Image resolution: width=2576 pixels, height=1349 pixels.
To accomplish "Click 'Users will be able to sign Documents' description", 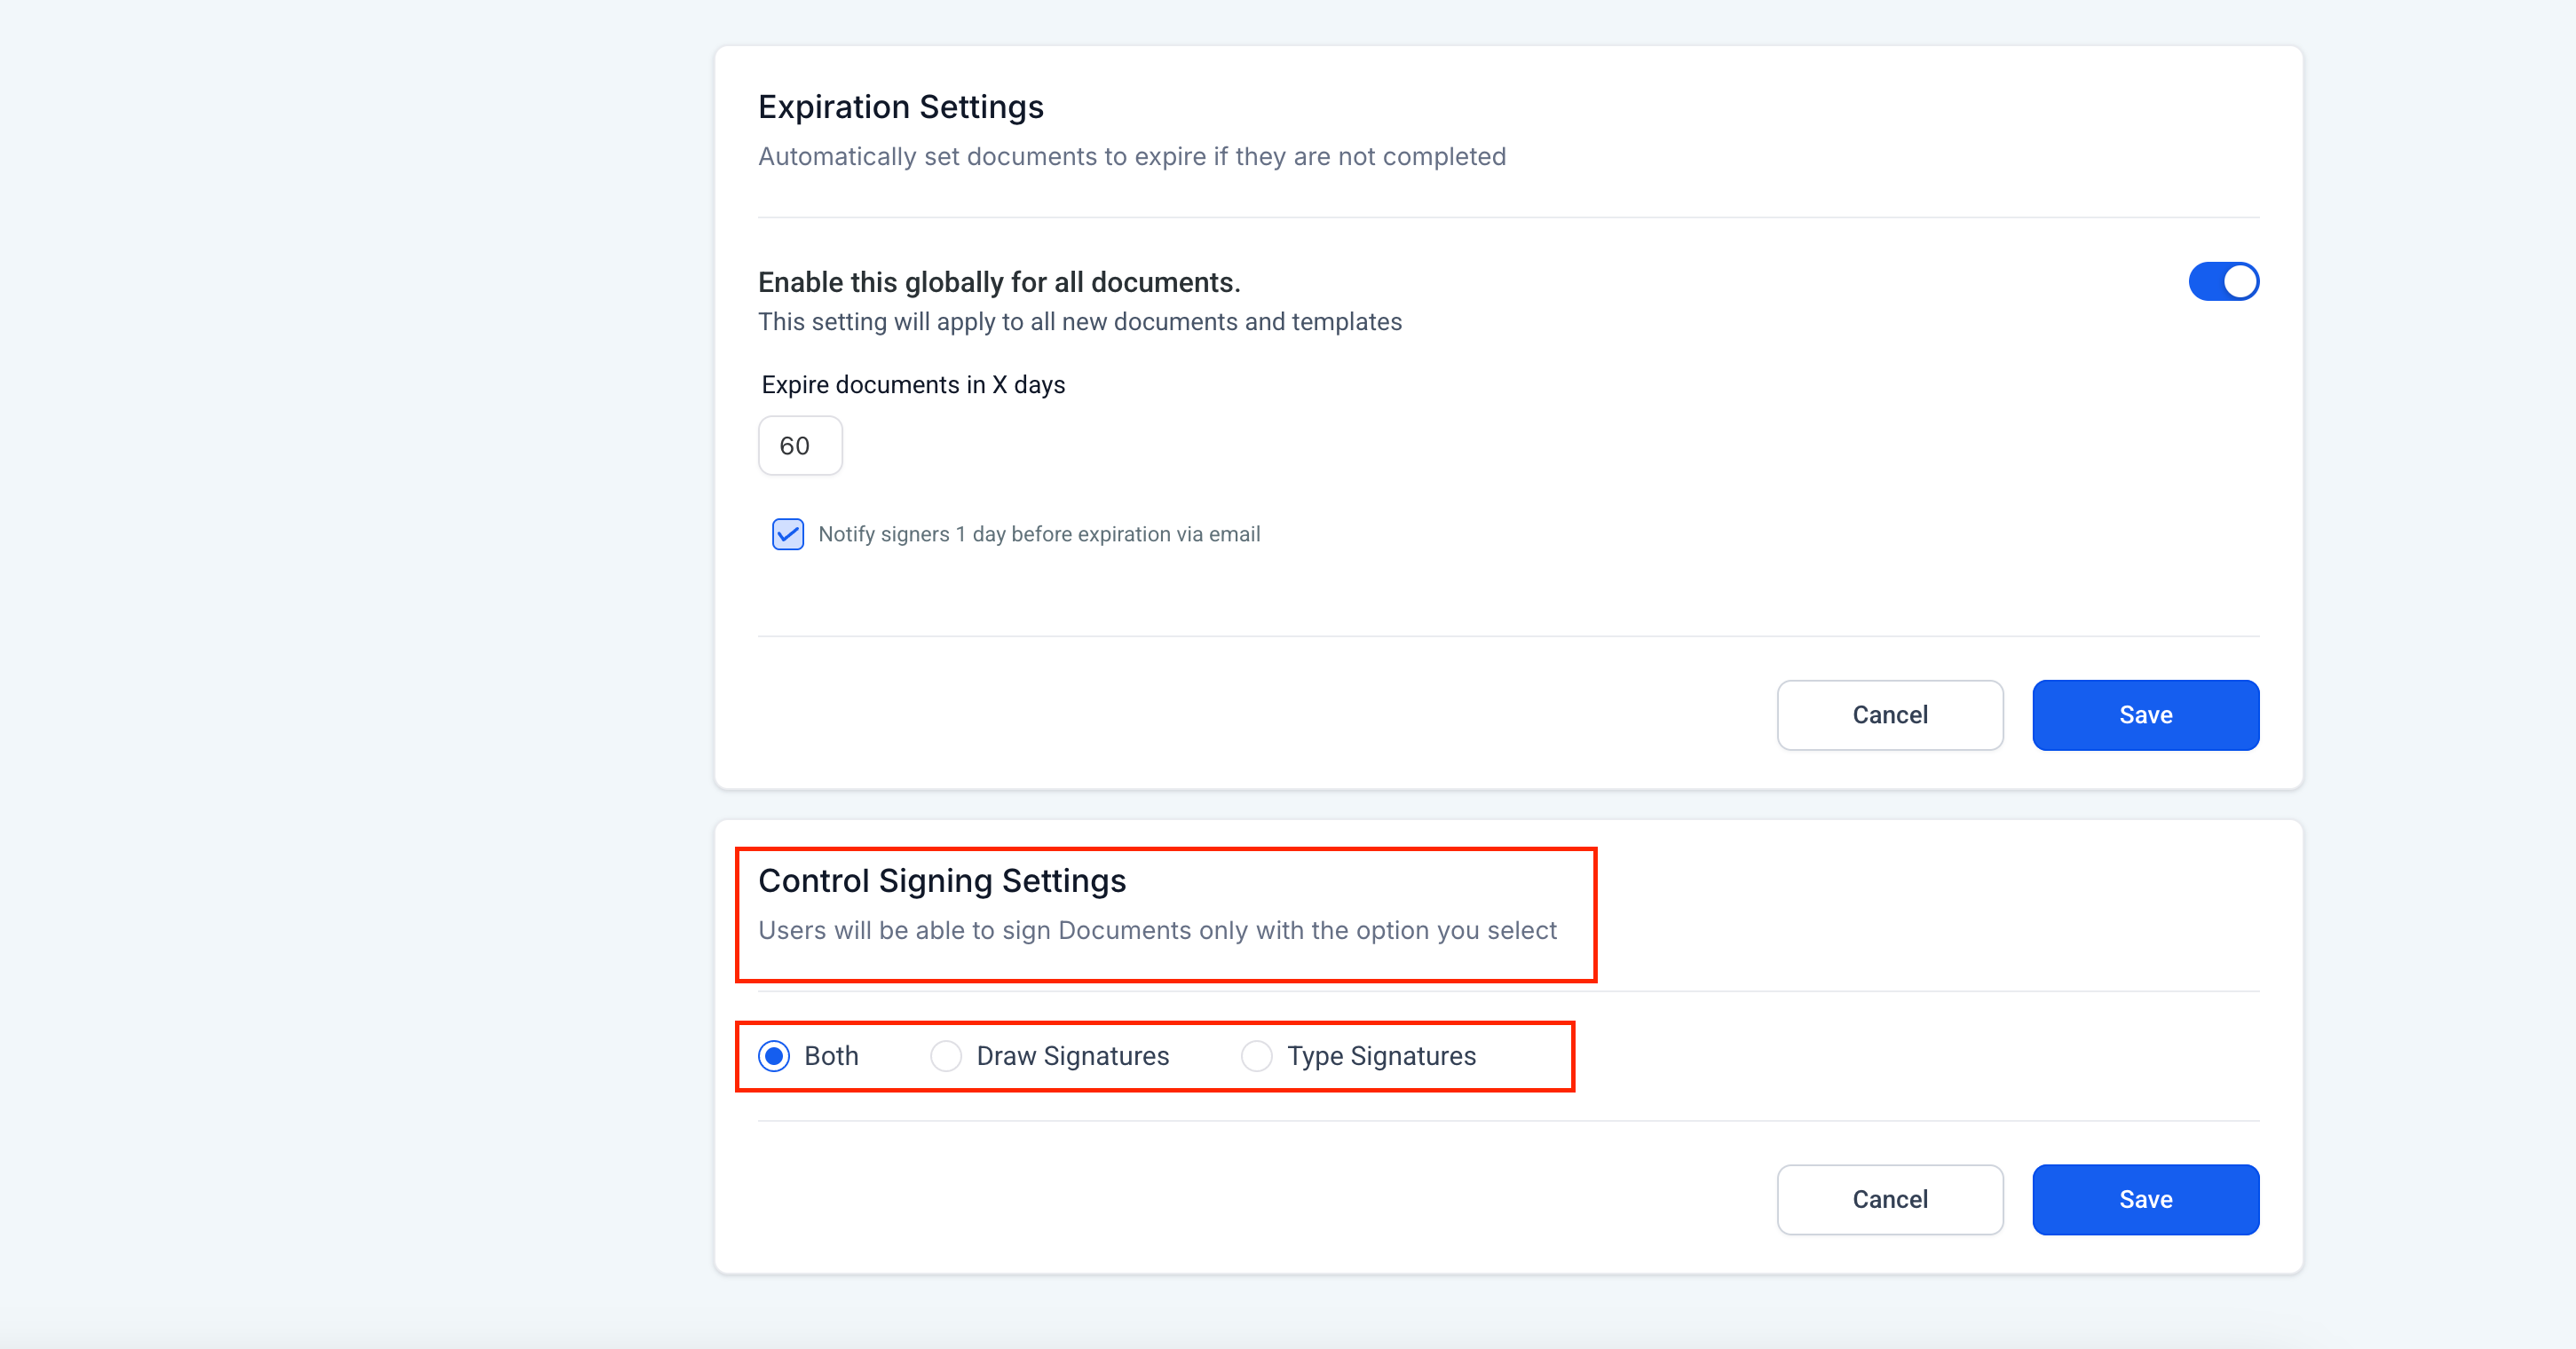I will pos(1157,931).
